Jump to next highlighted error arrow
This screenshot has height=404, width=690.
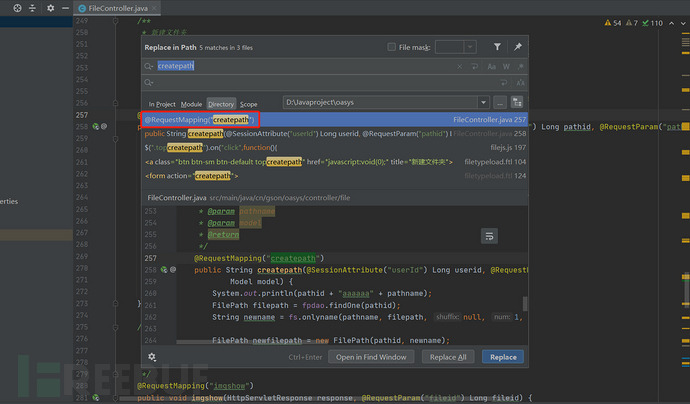683,22
